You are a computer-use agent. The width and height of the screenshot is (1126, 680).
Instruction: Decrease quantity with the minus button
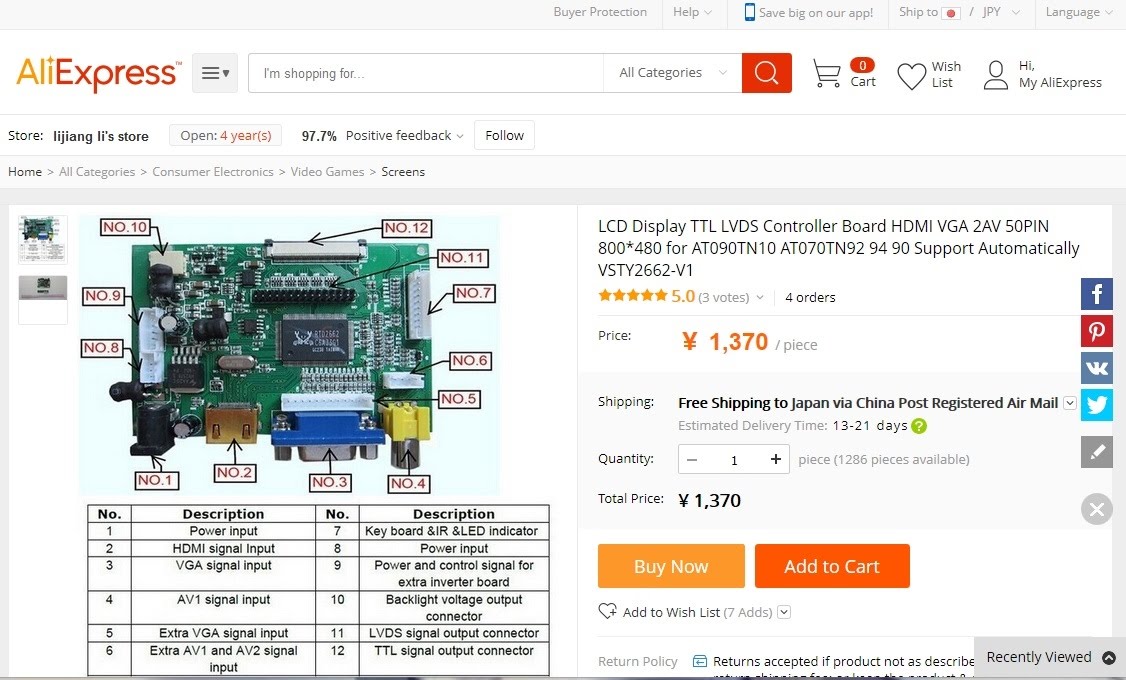point(692,460)
